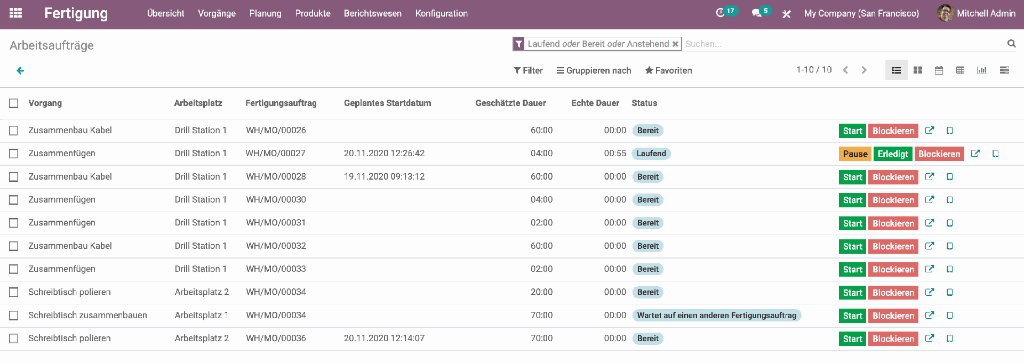Viewport: 1024px width, 363px height.
Task: Open tablet view icon for WH/MO/00027 row
Action: point(996,154)
